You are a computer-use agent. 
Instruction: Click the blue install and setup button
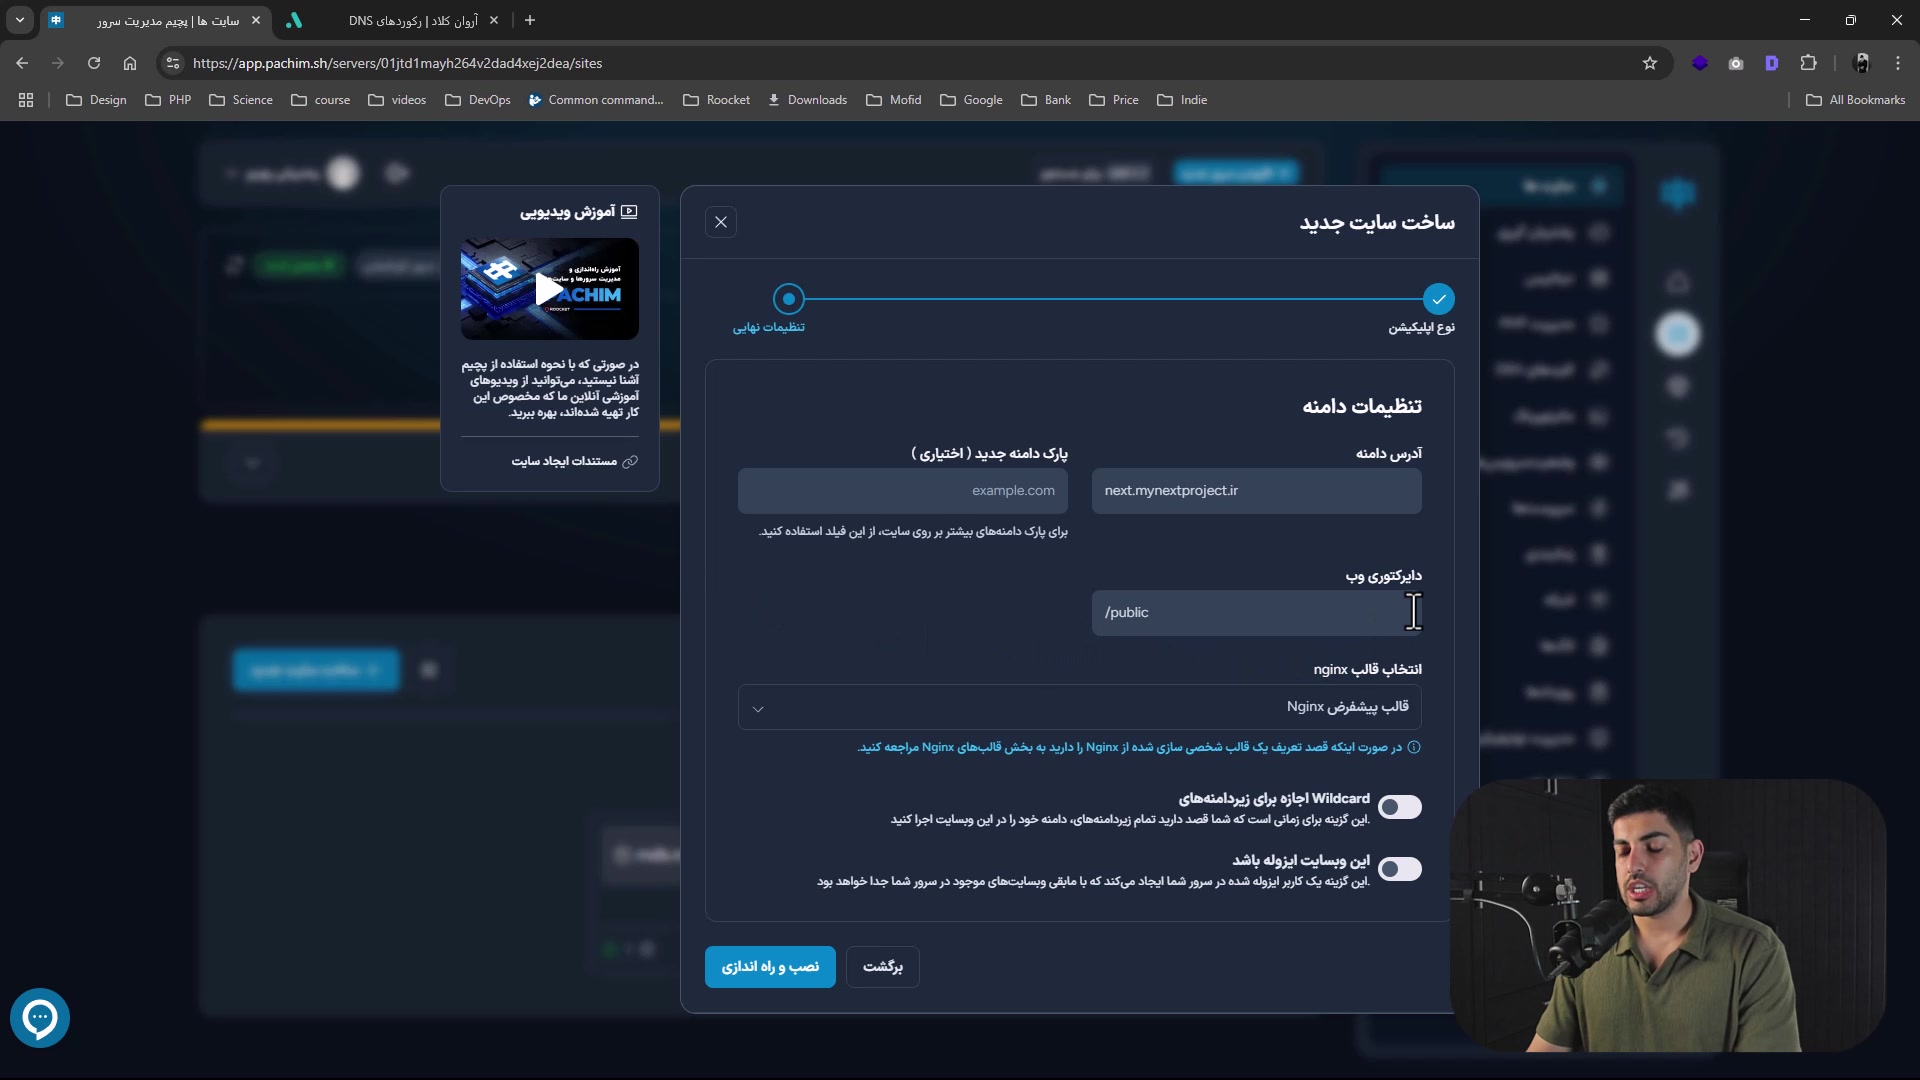click(x=770, y=967)
